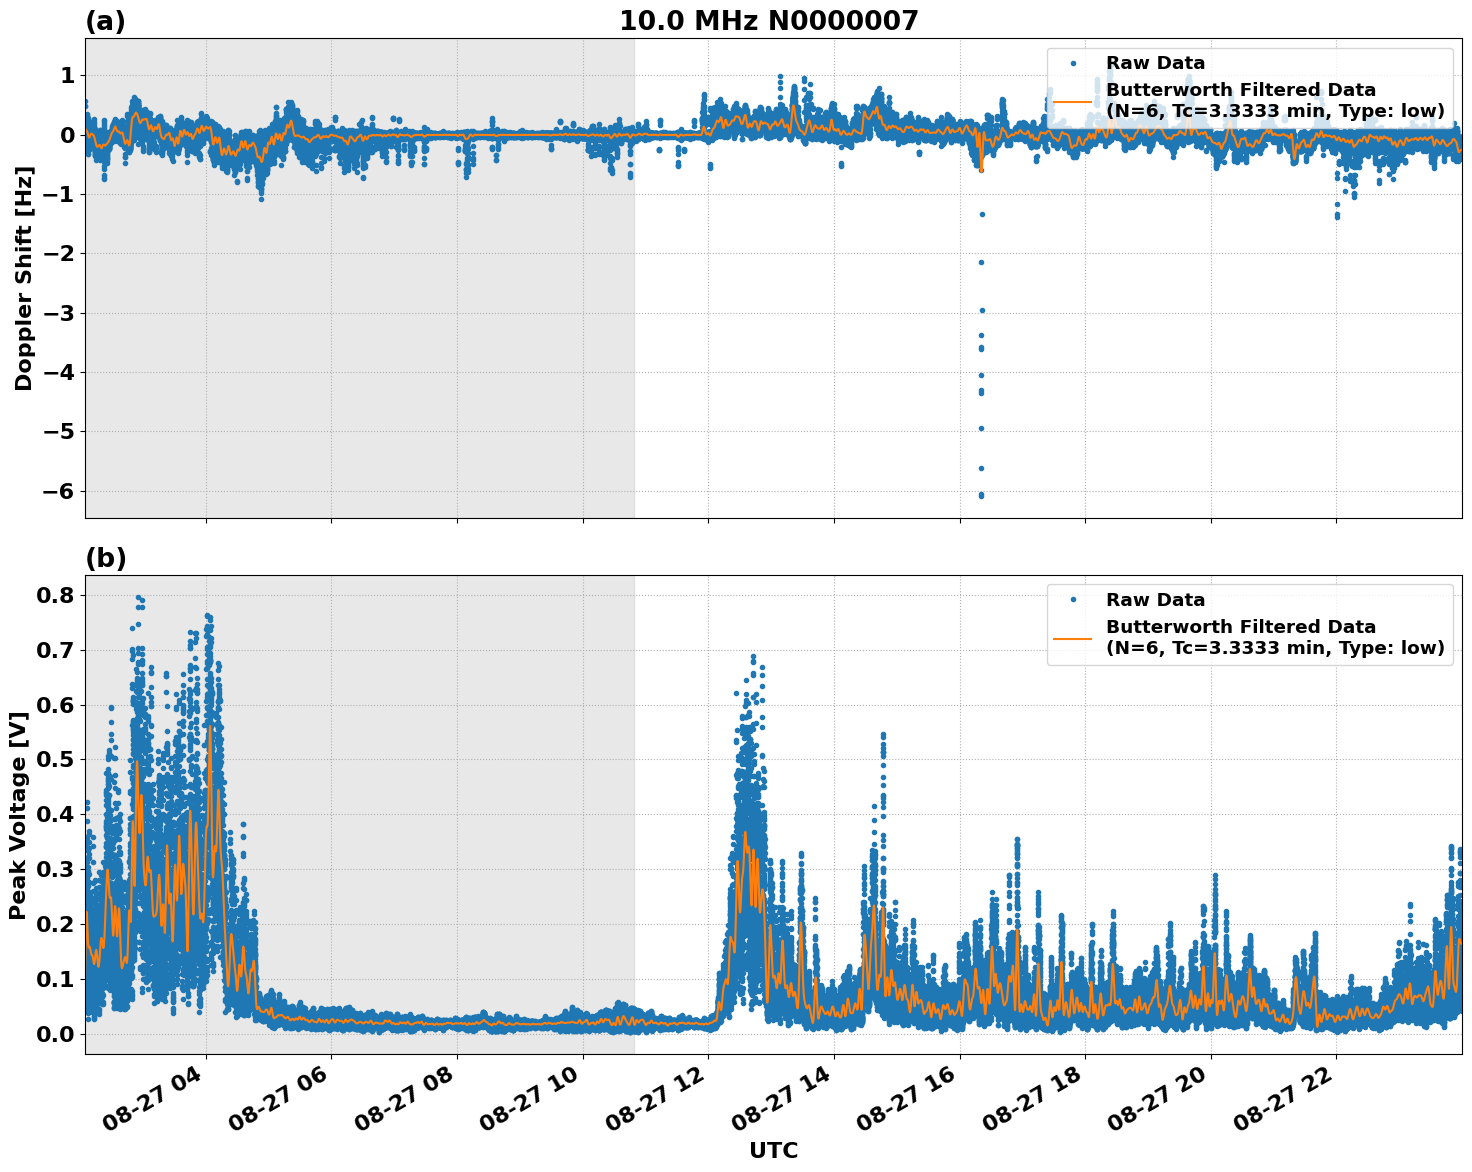Click the blue Raw Data marker in bottom legend
The image size is (1472, 1172).
pos(1073,600)
